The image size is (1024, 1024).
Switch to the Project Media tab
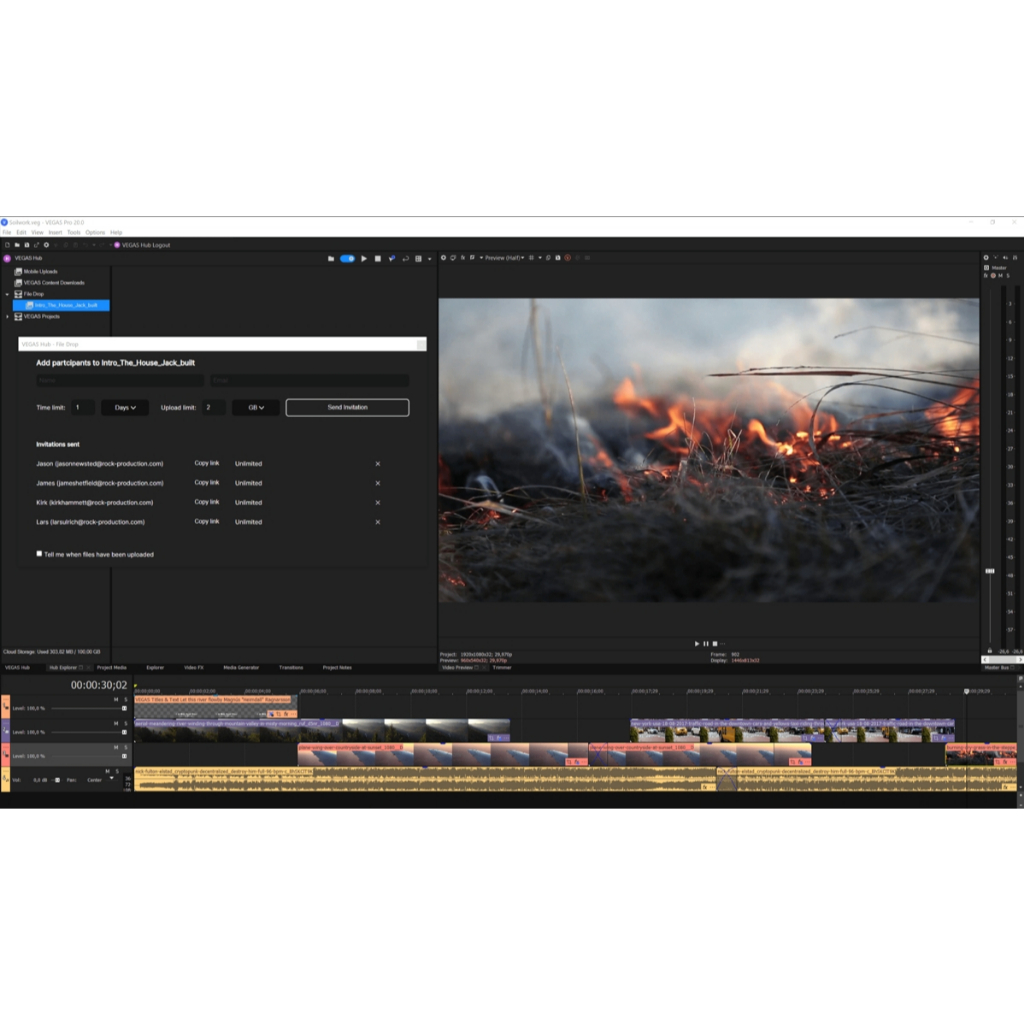click(112, 667)
